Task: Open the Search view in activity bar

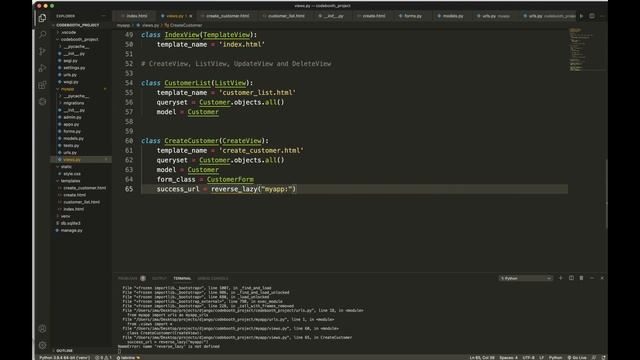Action: 42,35
